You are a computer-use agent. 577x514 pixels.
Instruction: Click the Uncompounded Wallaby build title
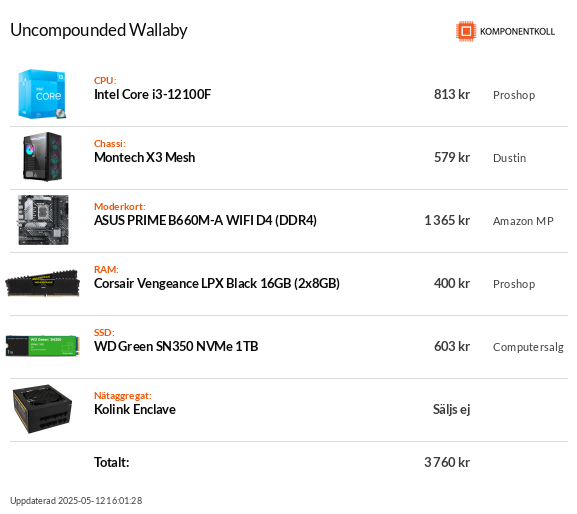pyautogui.click(x=99, y=30)
